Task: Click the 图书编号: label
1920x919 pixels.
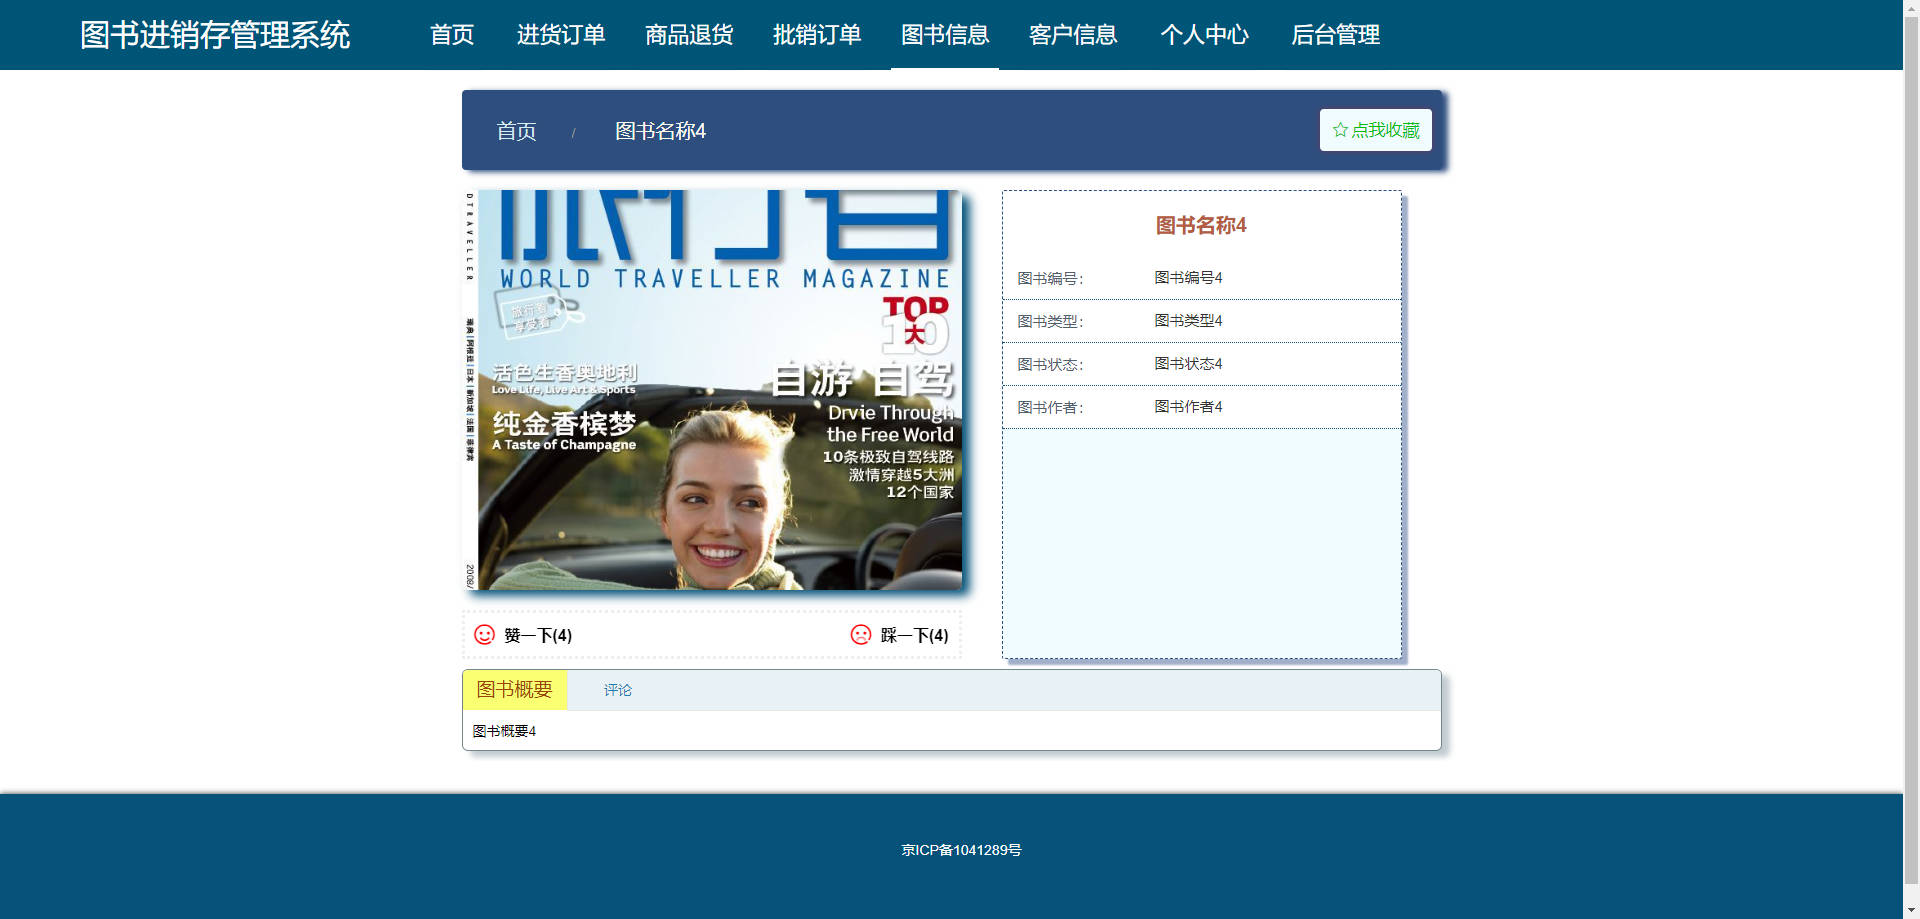Action: tap(1050, 279)
